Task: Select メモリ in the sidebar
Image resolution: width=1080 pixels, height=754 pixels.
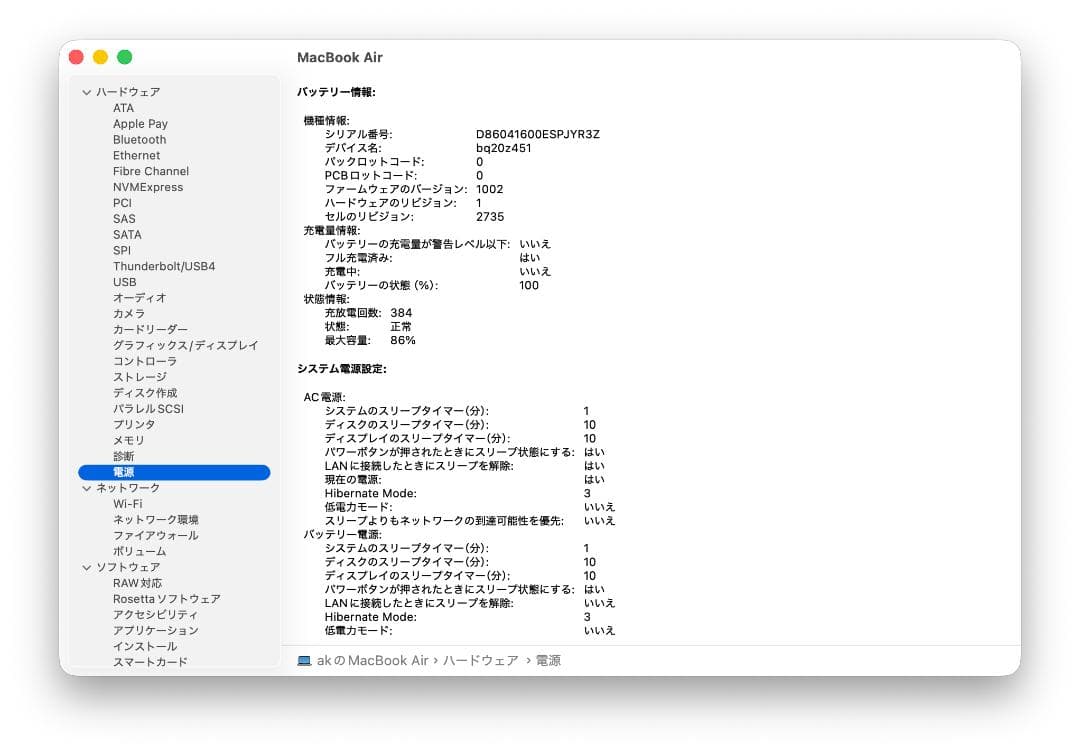Action: pos(129,440)
